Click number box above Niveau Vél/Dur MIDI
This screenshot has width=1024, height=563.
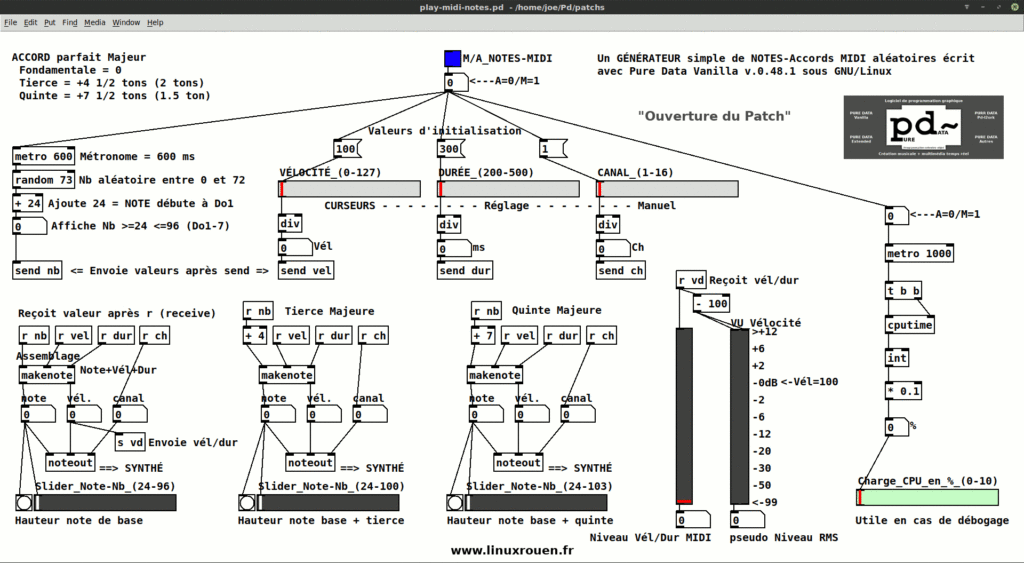click(692, 520)
